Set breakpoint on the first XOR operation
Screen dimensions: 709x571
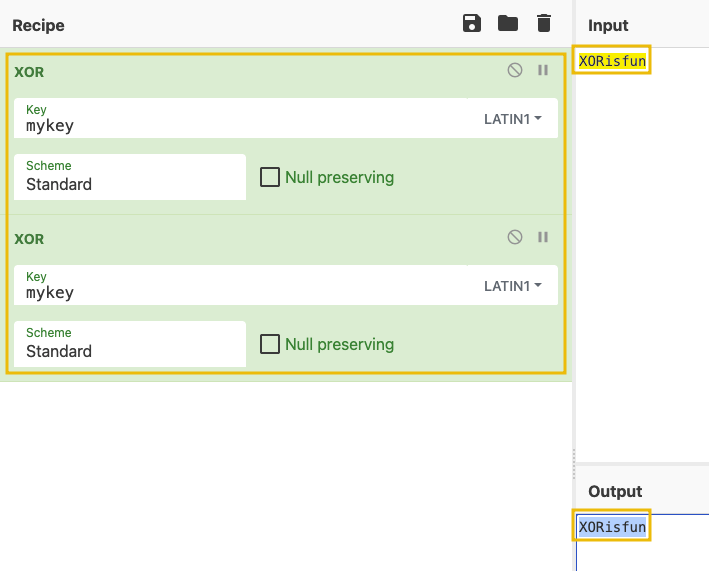[543, 70]
